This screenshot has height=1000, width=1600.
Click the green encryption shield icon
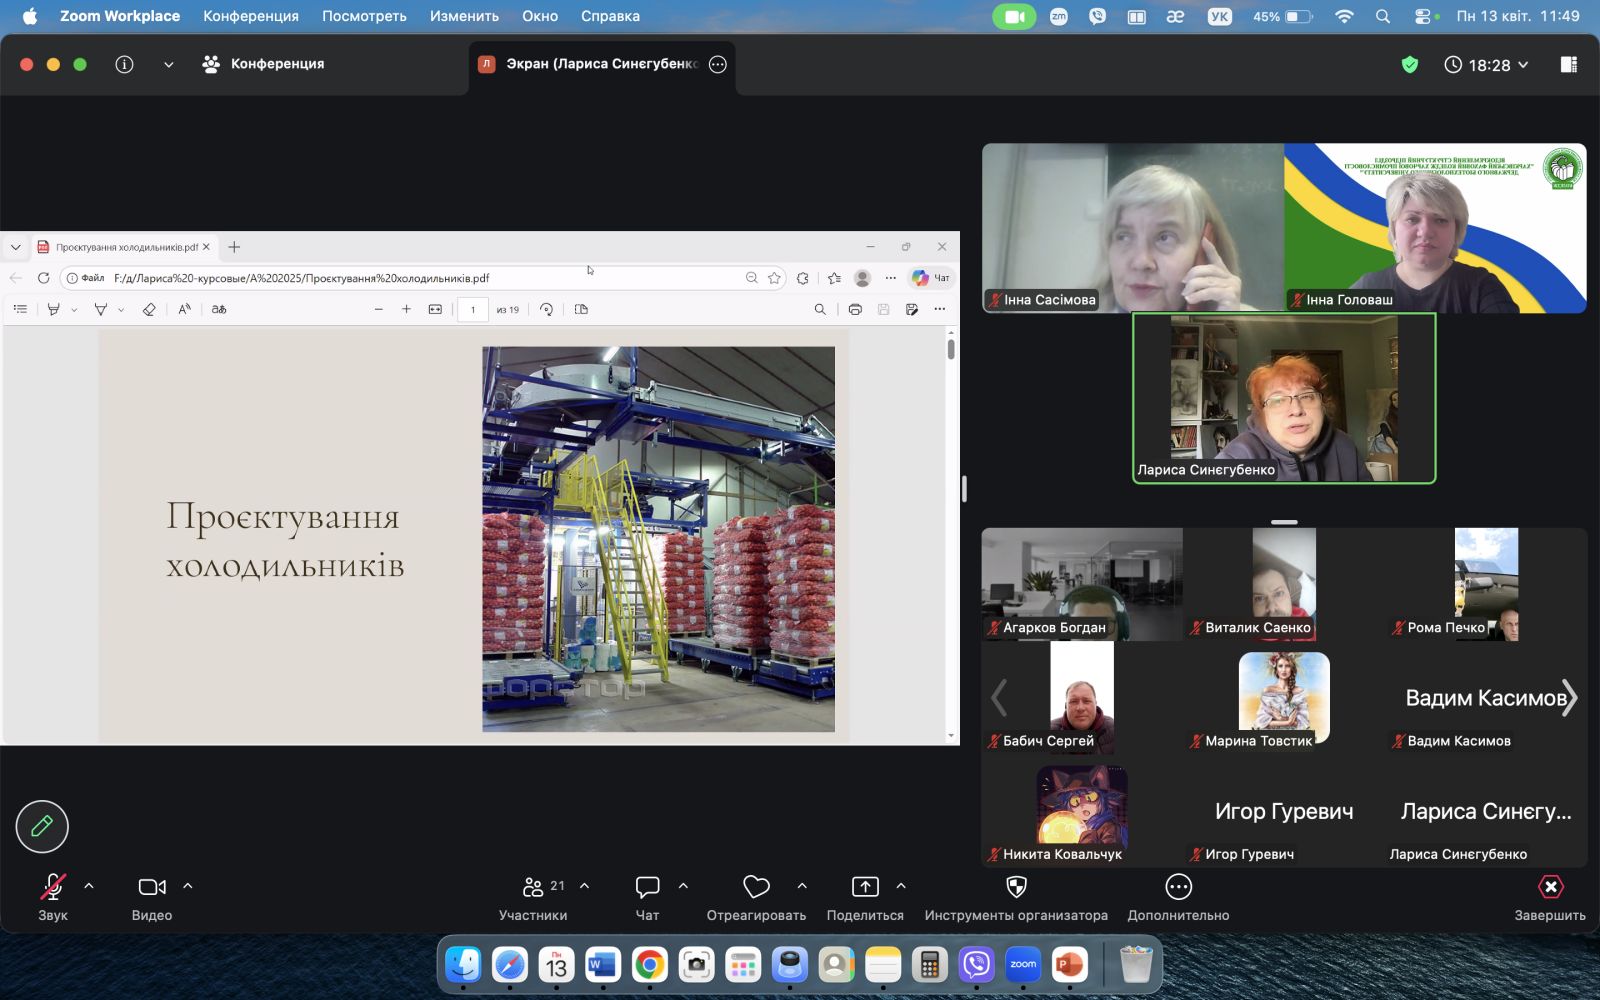coord(1410,65)
